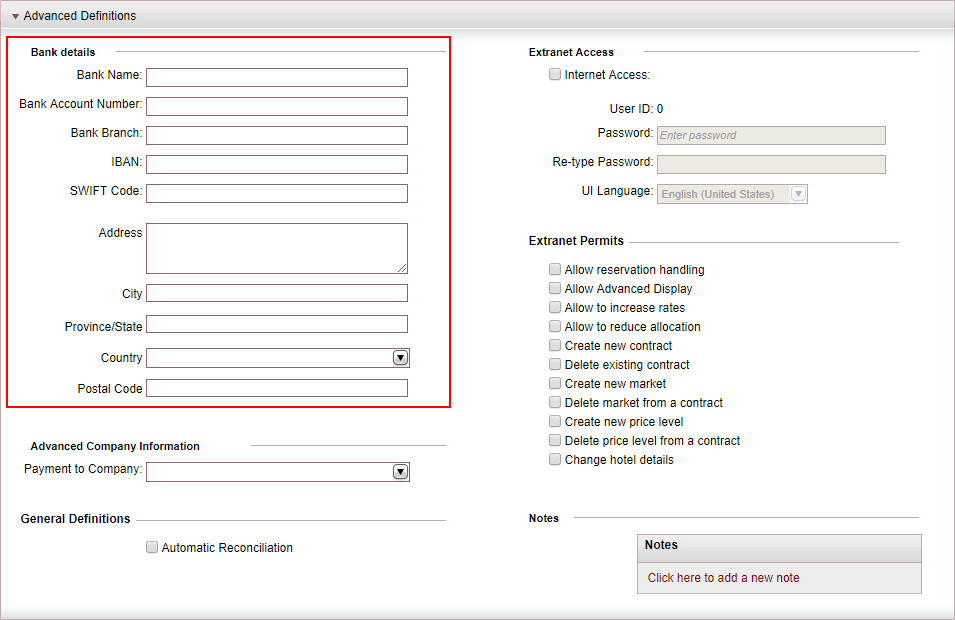This screenshot has height=620, width=955.
Task: Click the 'Advanced Company Information' heading
Action: 115,446
